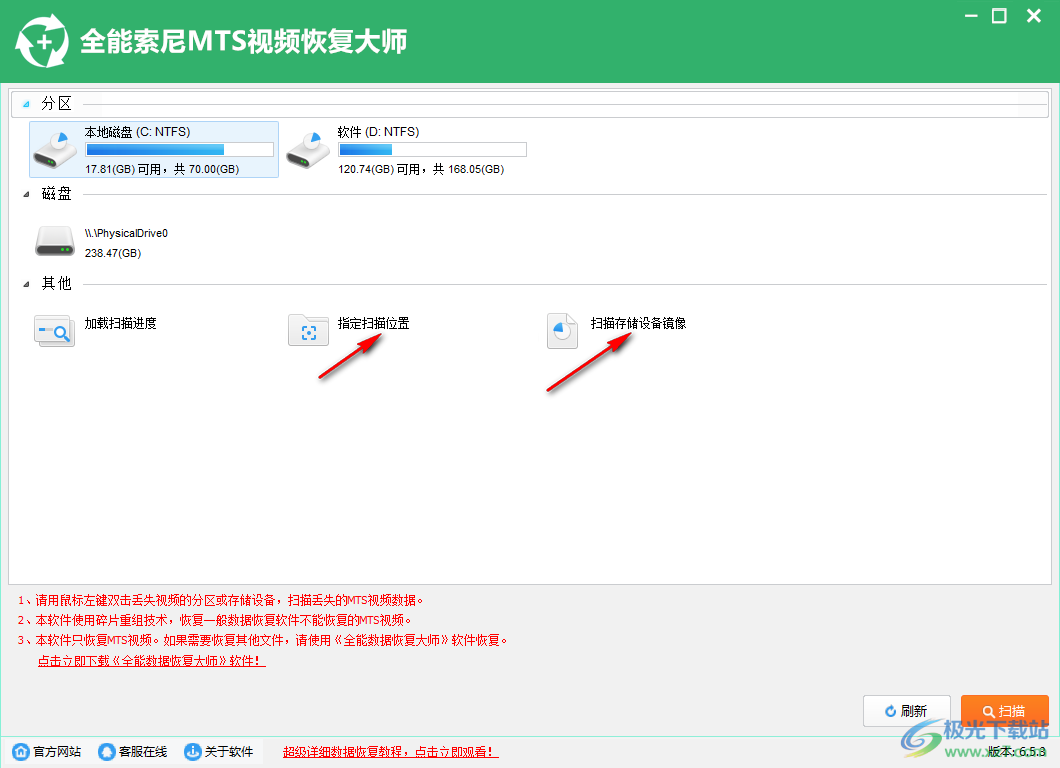1060x768 pixels.
Task: Click the app logo in title bar
Action: coord(42,42)
